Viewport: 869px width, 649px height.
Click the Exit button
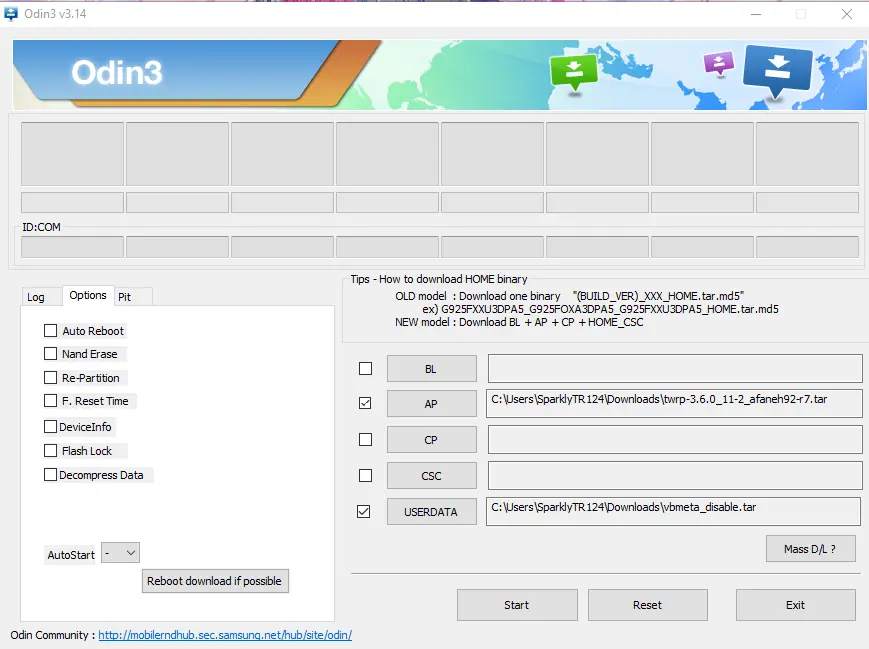point(795,605)
